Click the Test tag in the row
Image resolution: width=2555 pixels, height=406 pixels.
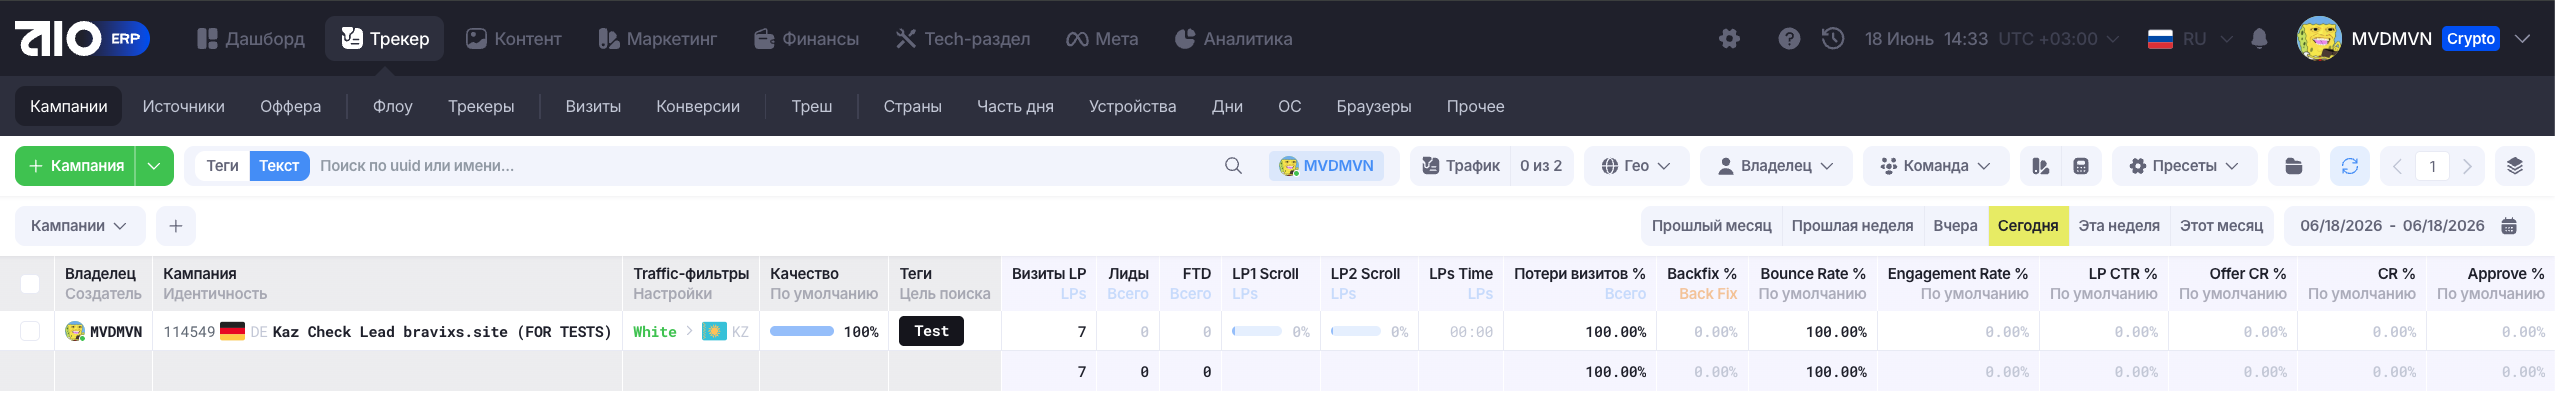point(931,331)
